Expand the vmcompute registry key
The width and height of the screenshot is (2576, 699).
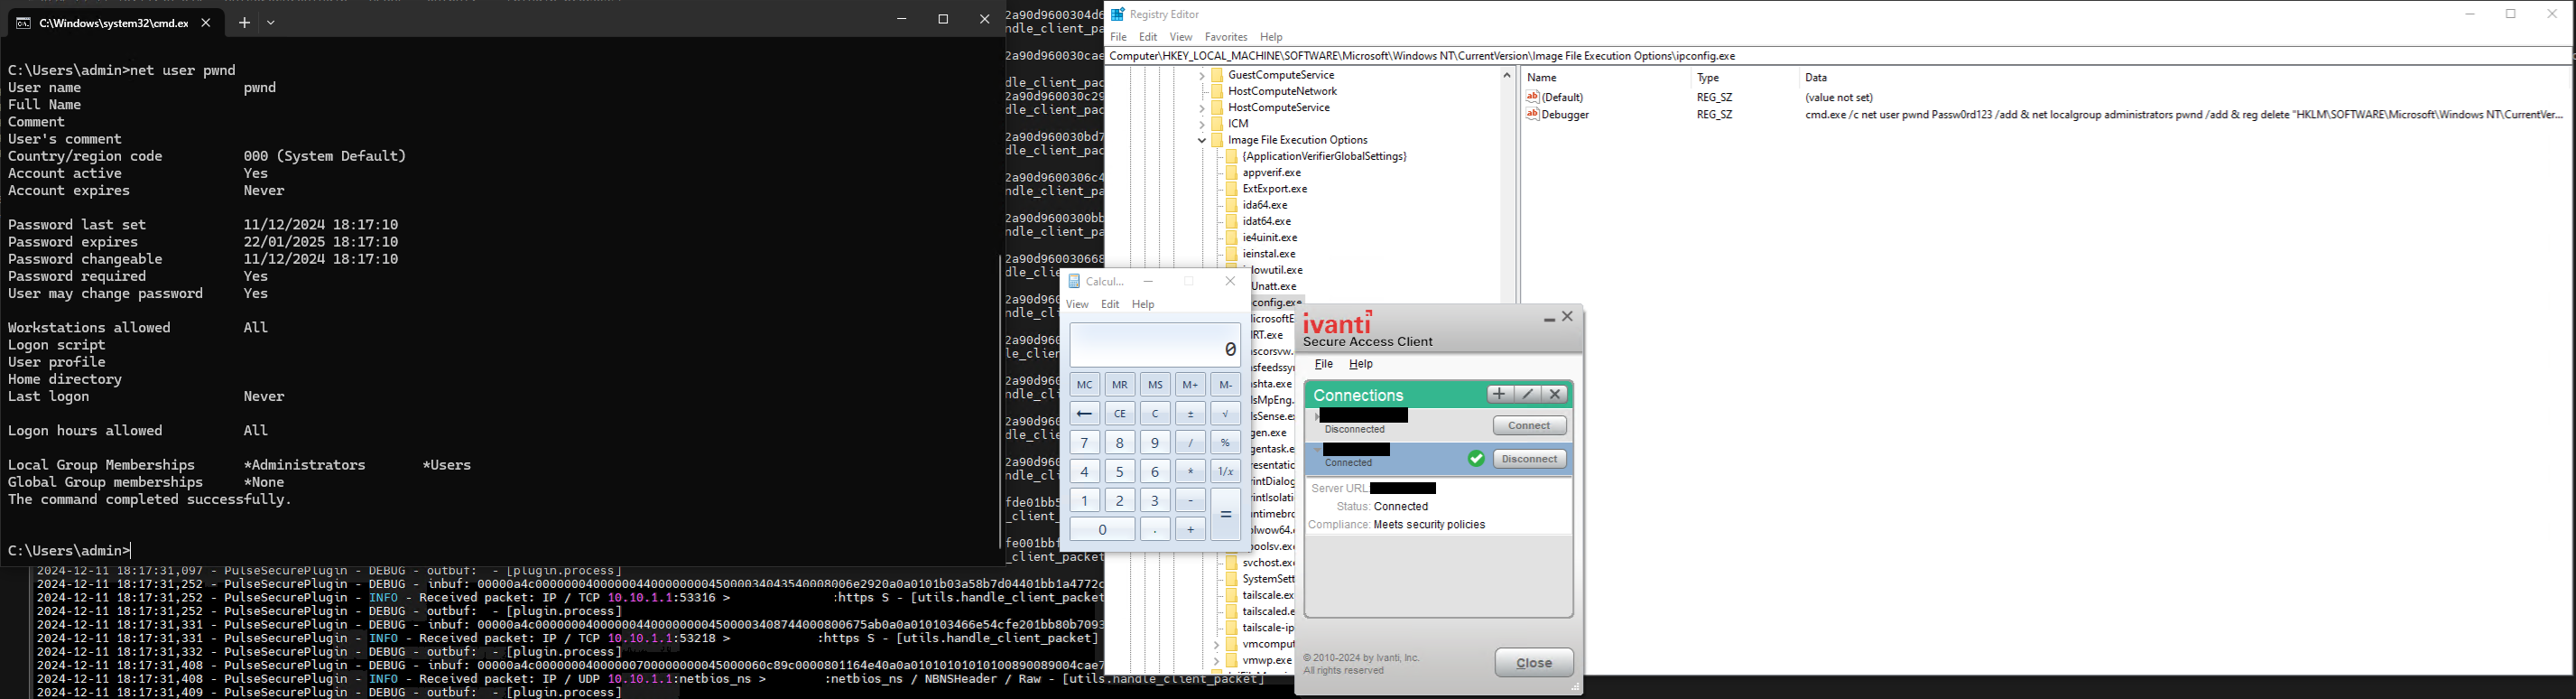1216,645
